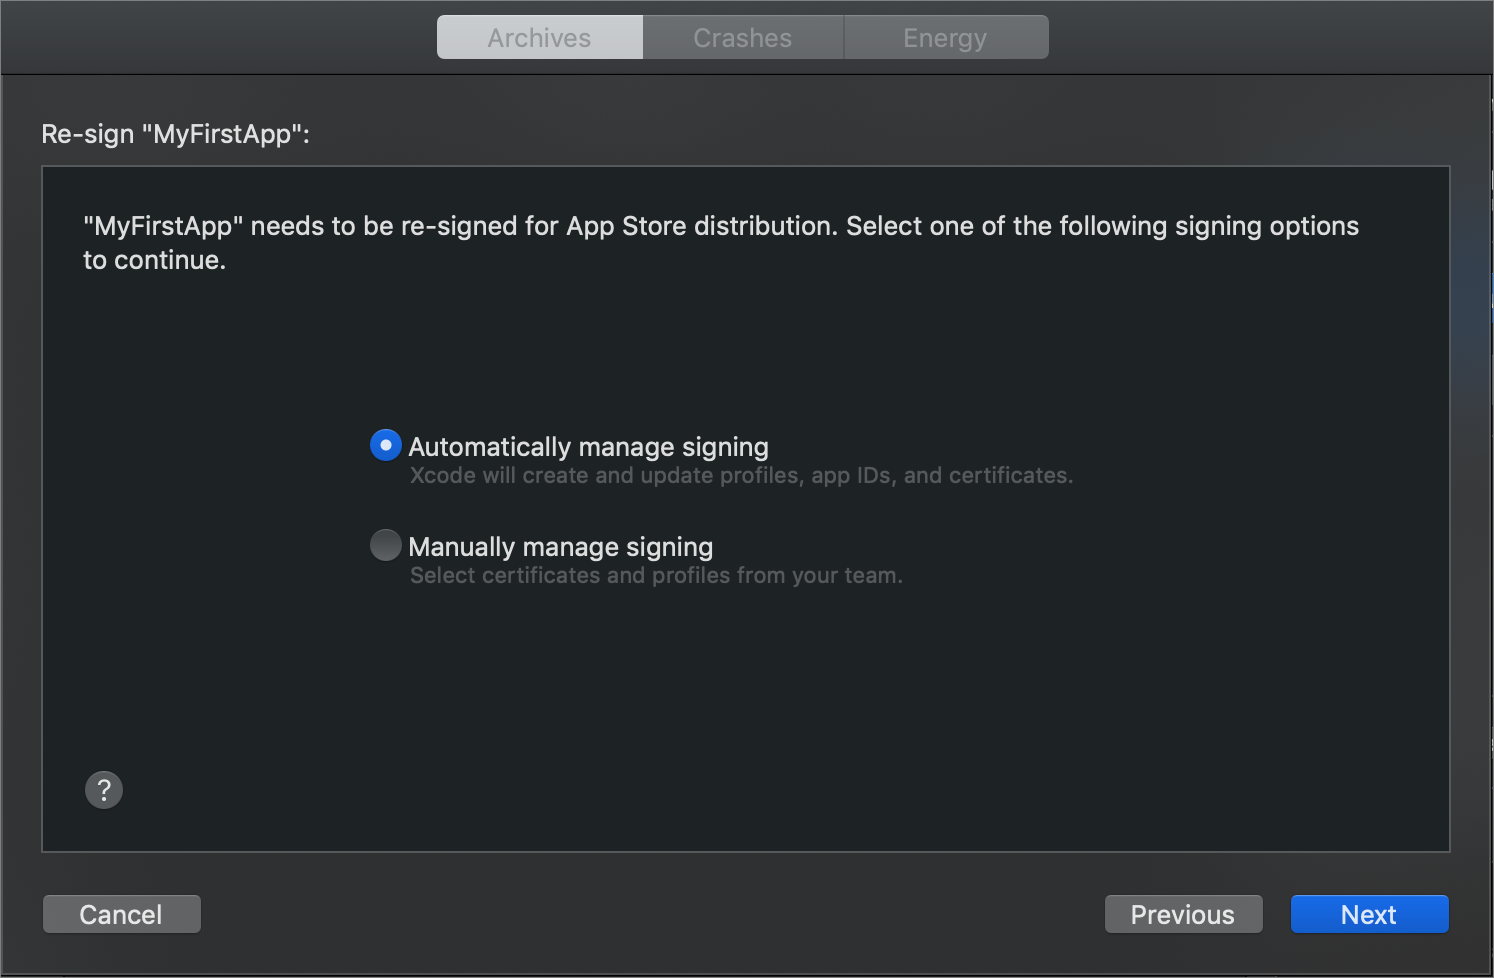Go back with the Previous button
This screenshot has width=1494, height=978.
click(1183, 914)
